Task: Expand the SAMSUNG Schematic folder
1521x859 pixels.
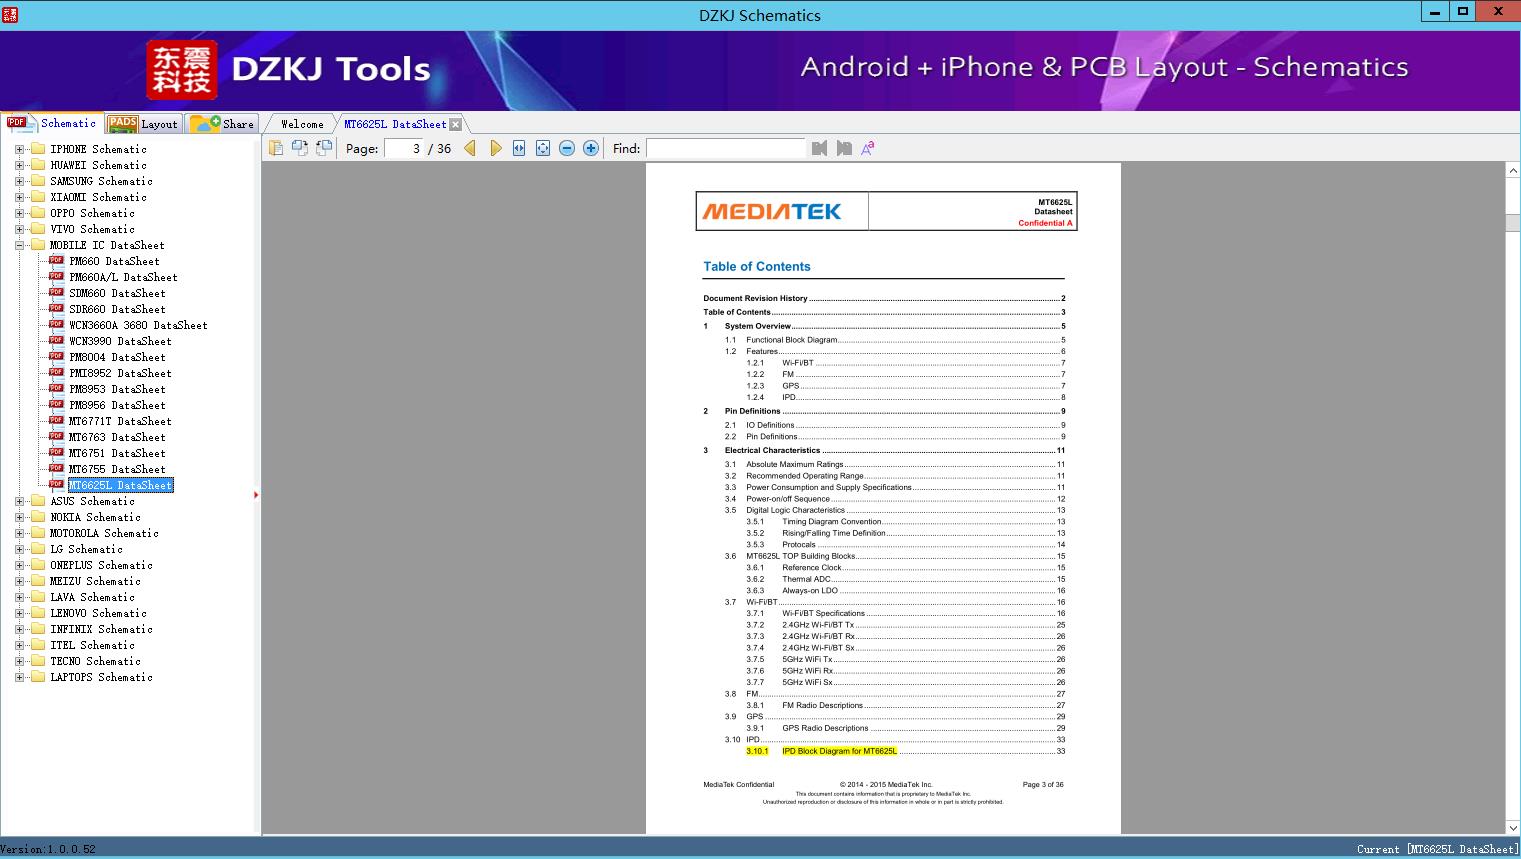Action: coord(19,181)
